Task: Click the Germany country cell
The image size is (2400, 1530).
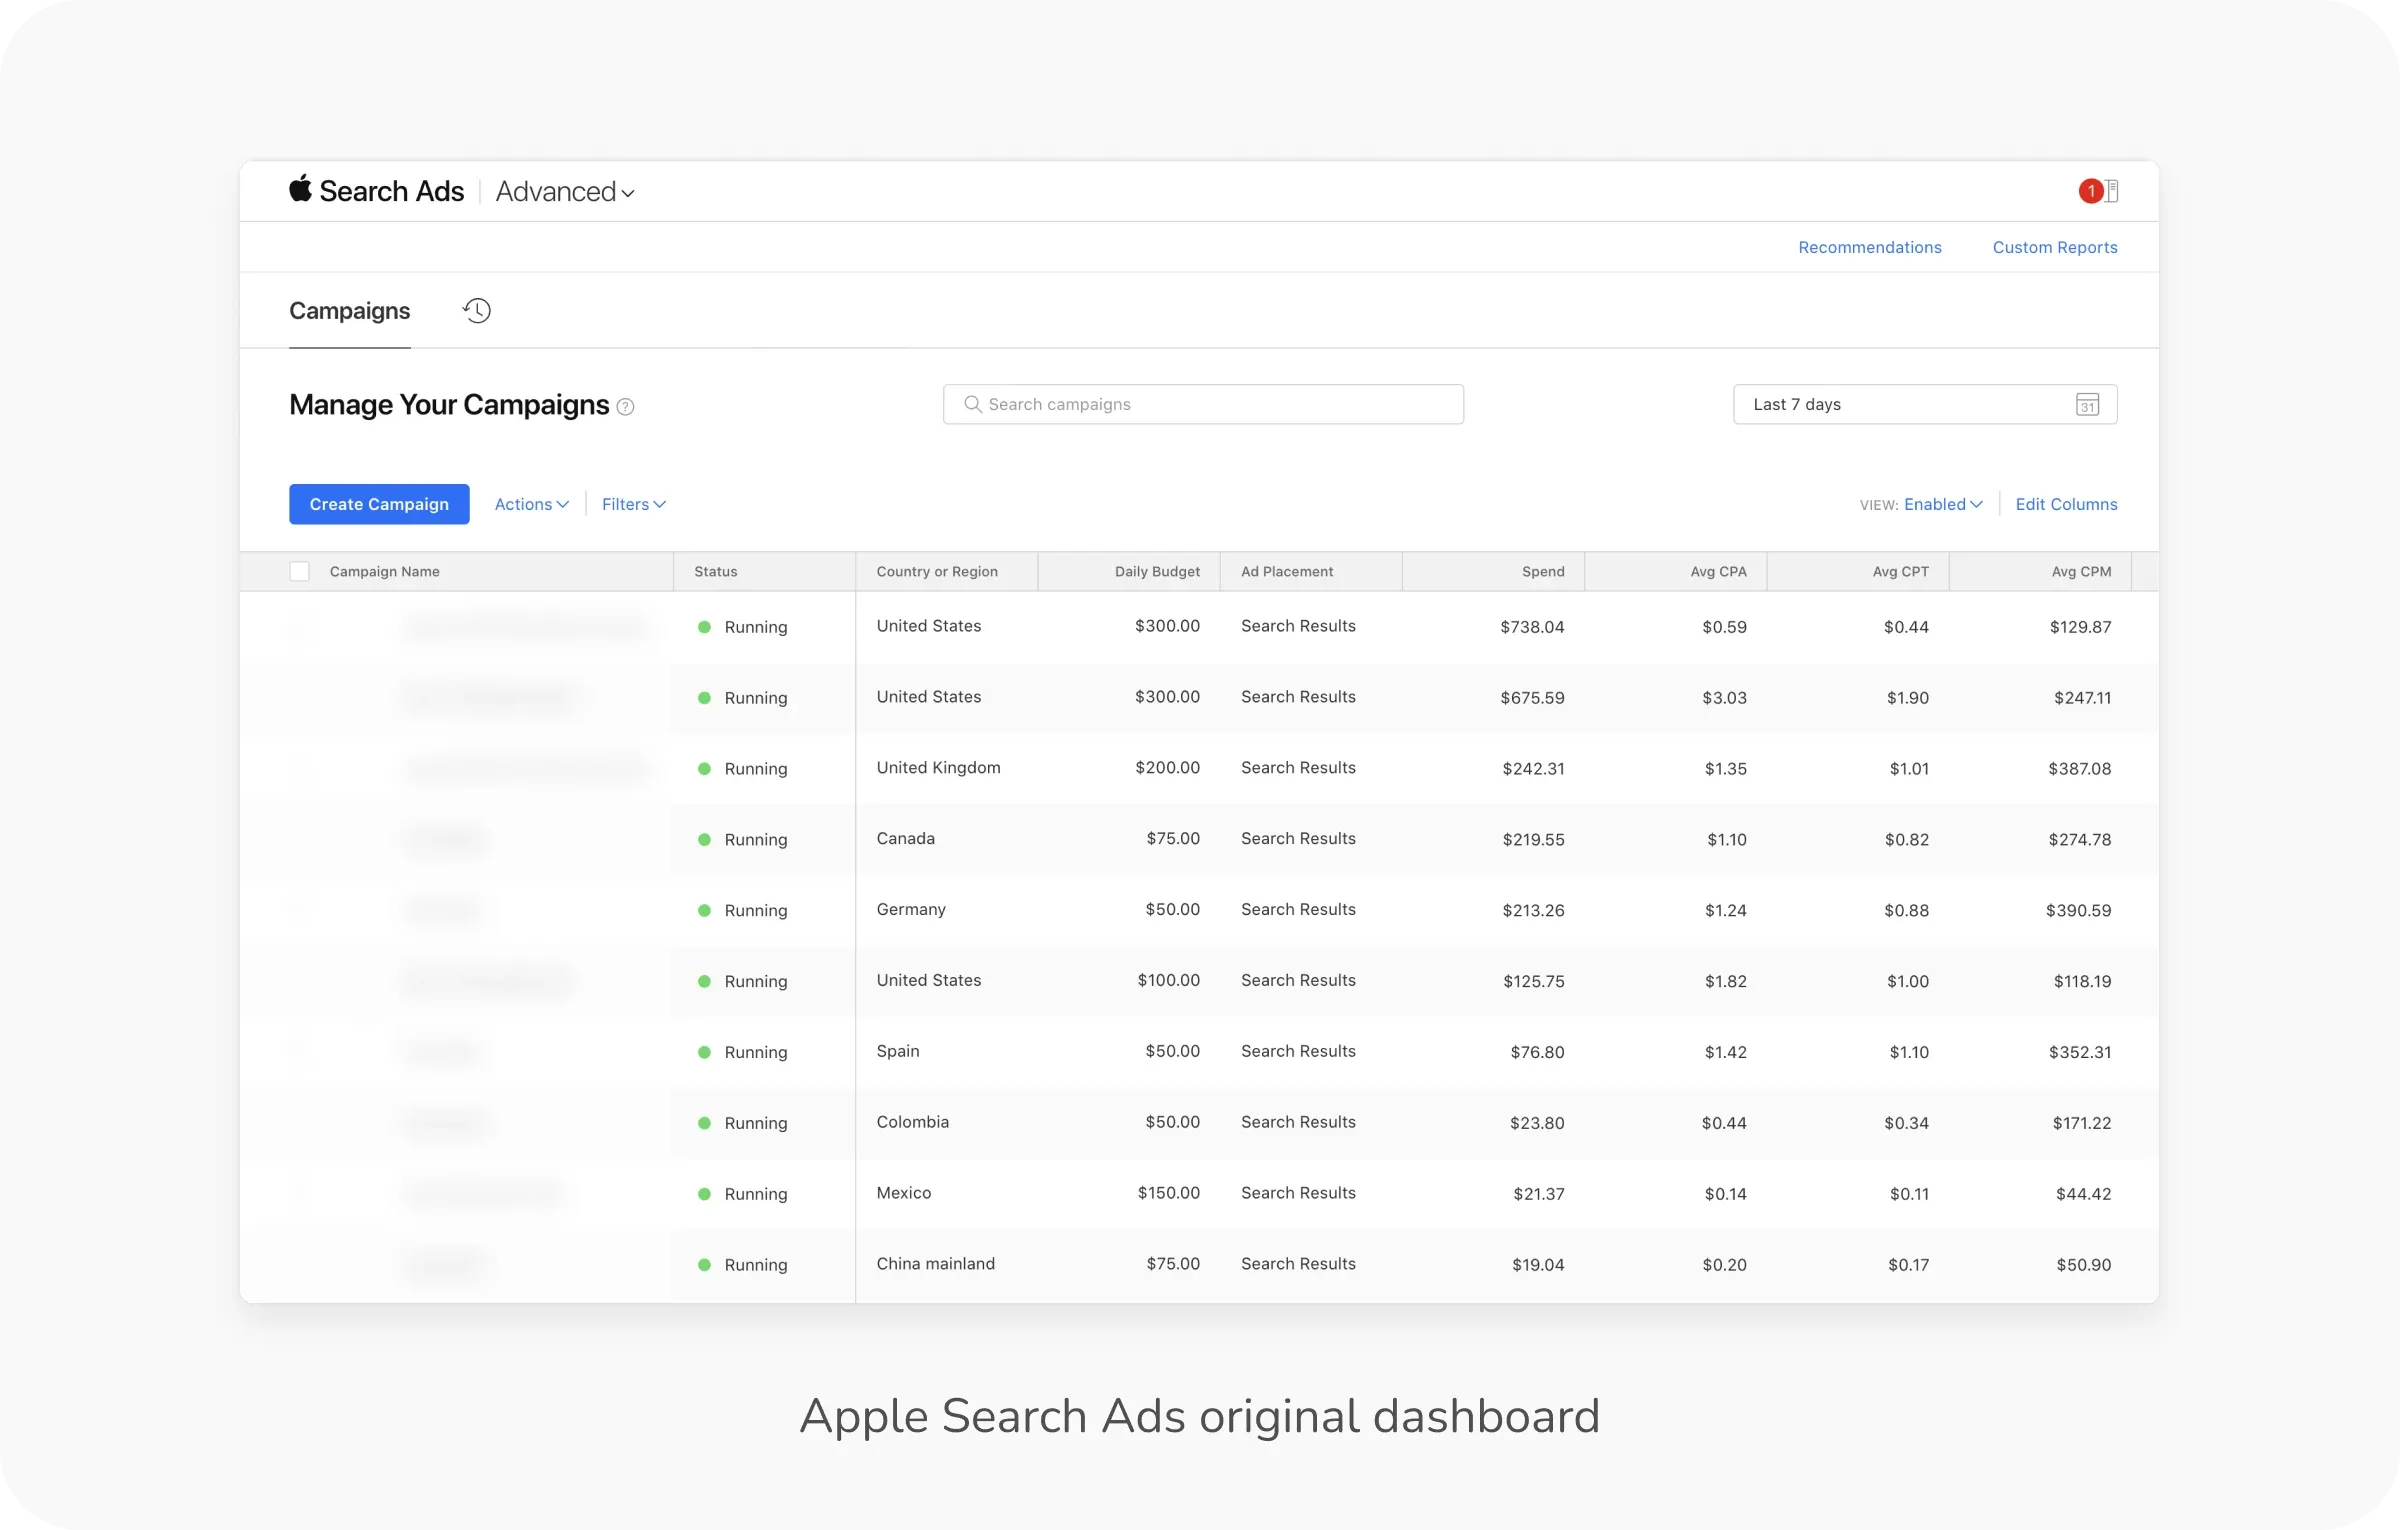Action: (911, 909)
